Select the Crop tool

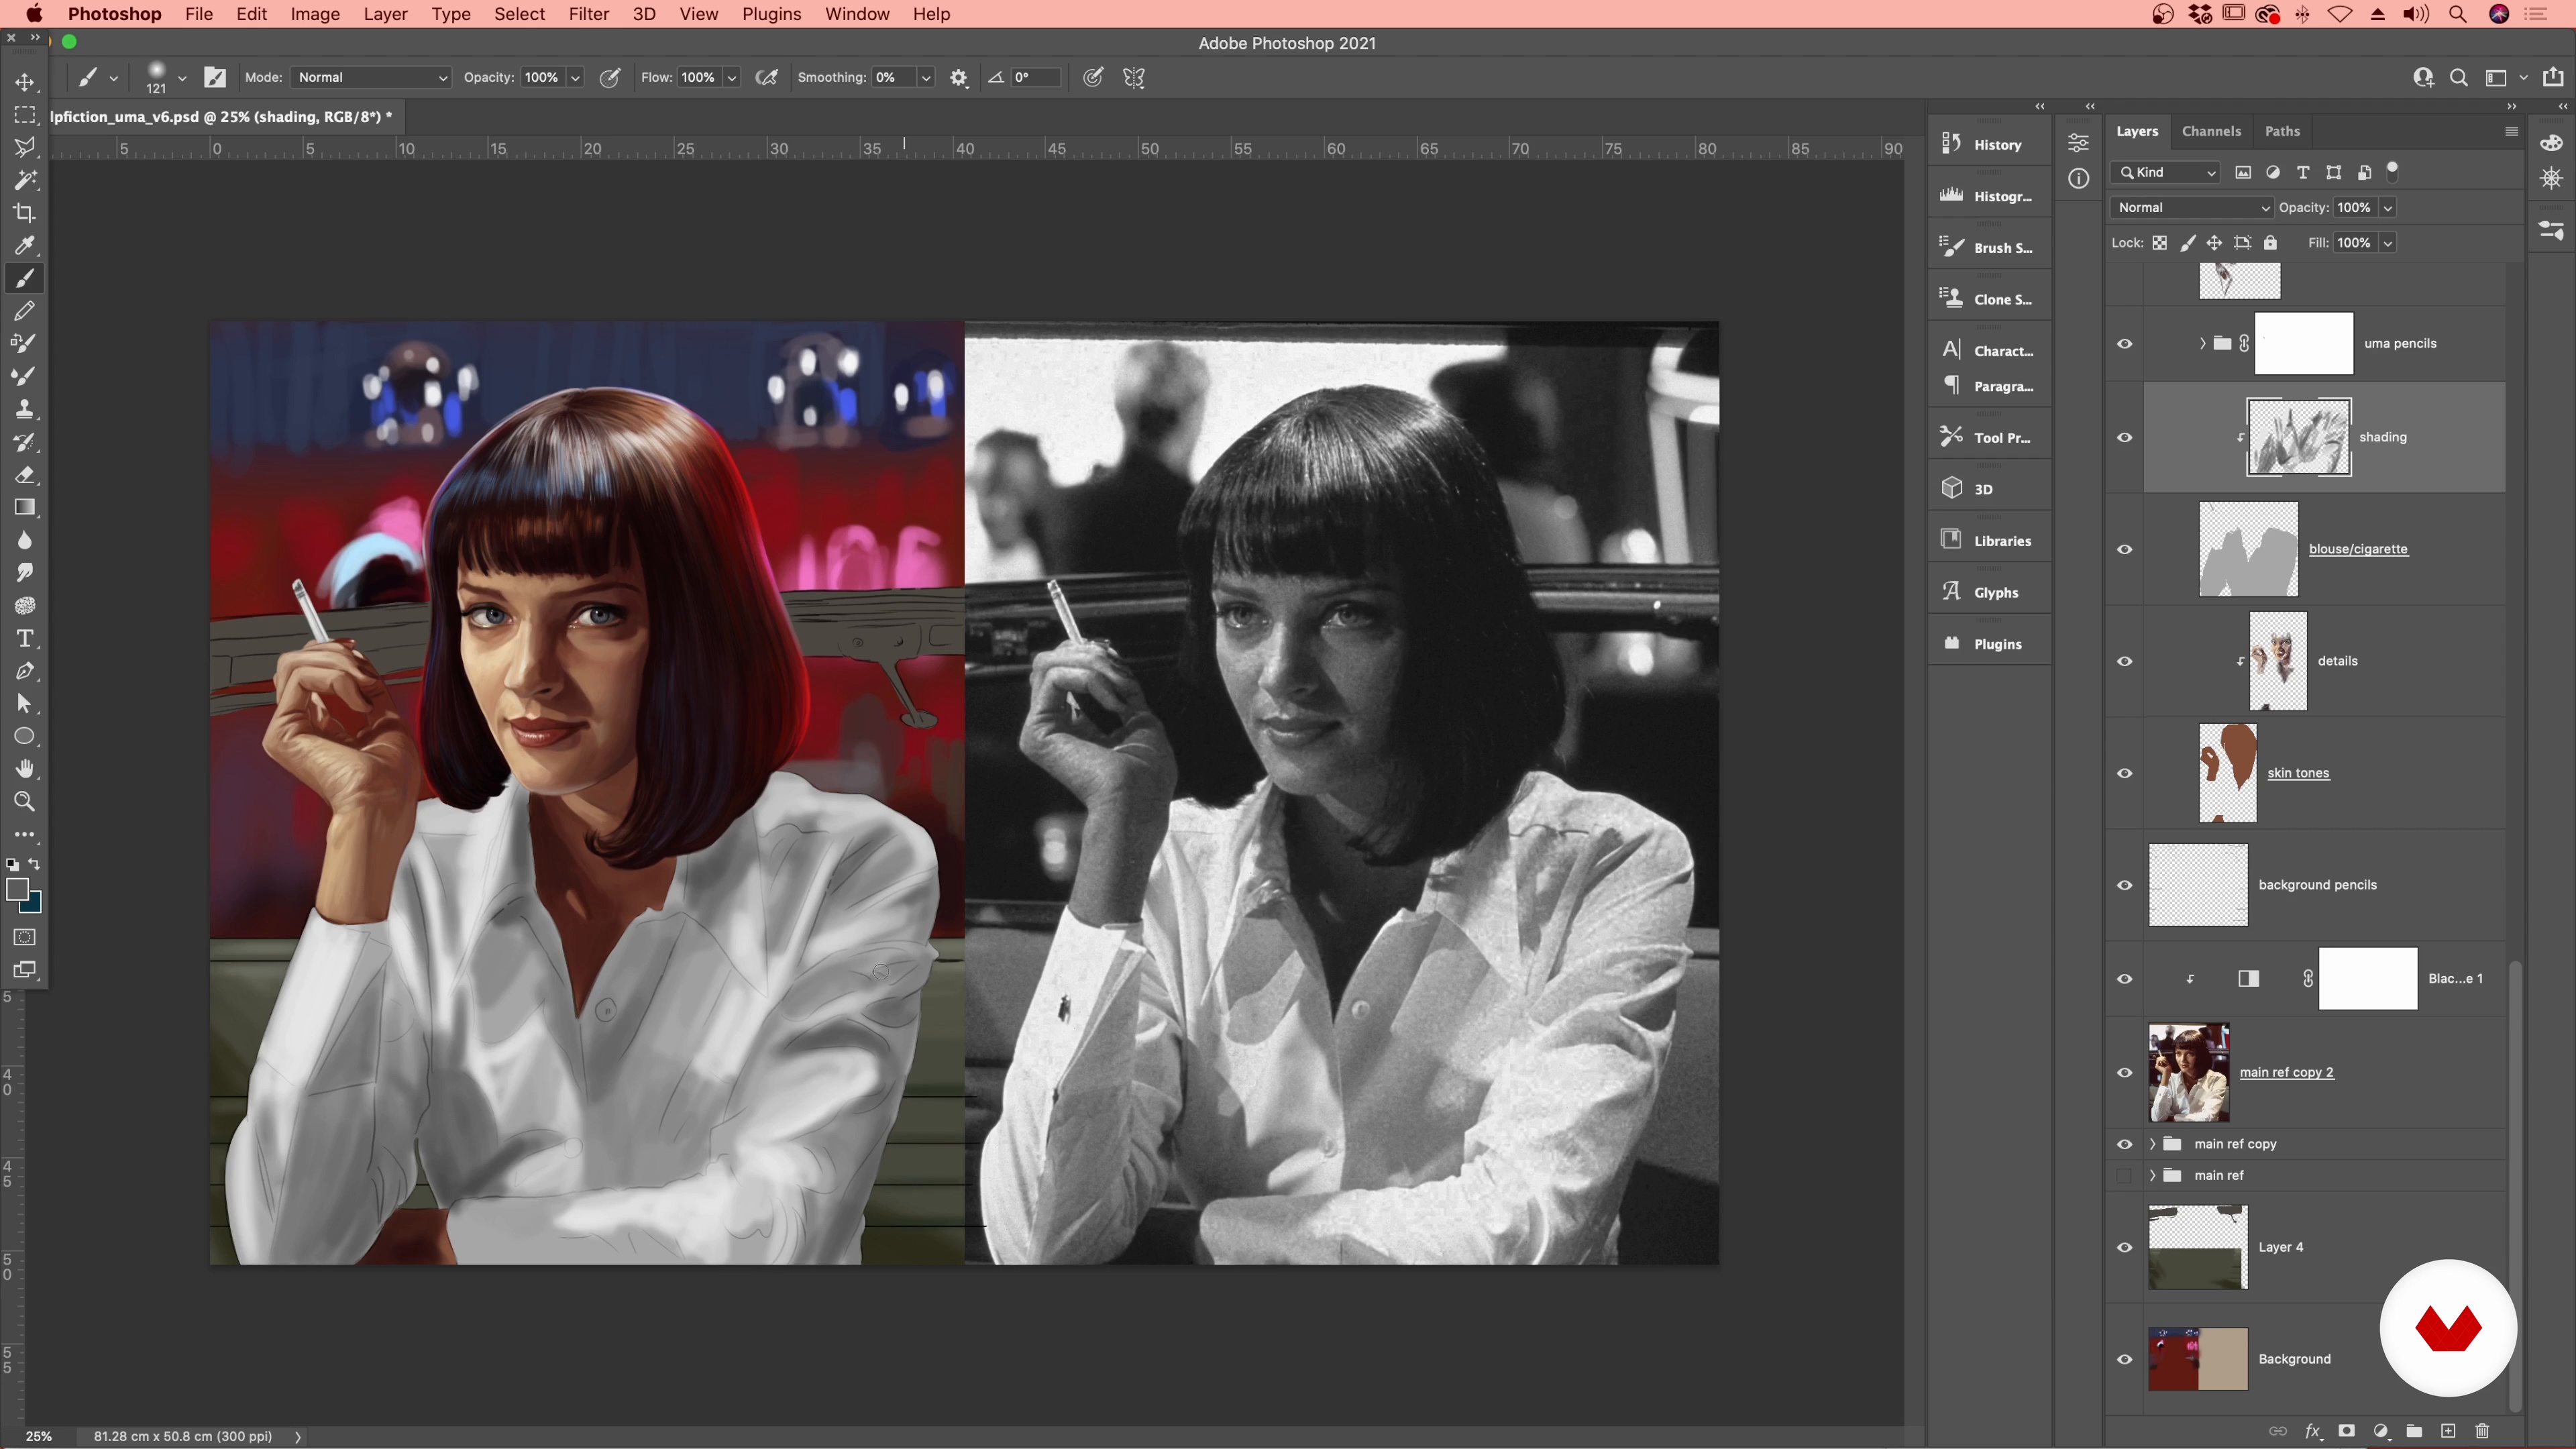click(x=24, y=213)
